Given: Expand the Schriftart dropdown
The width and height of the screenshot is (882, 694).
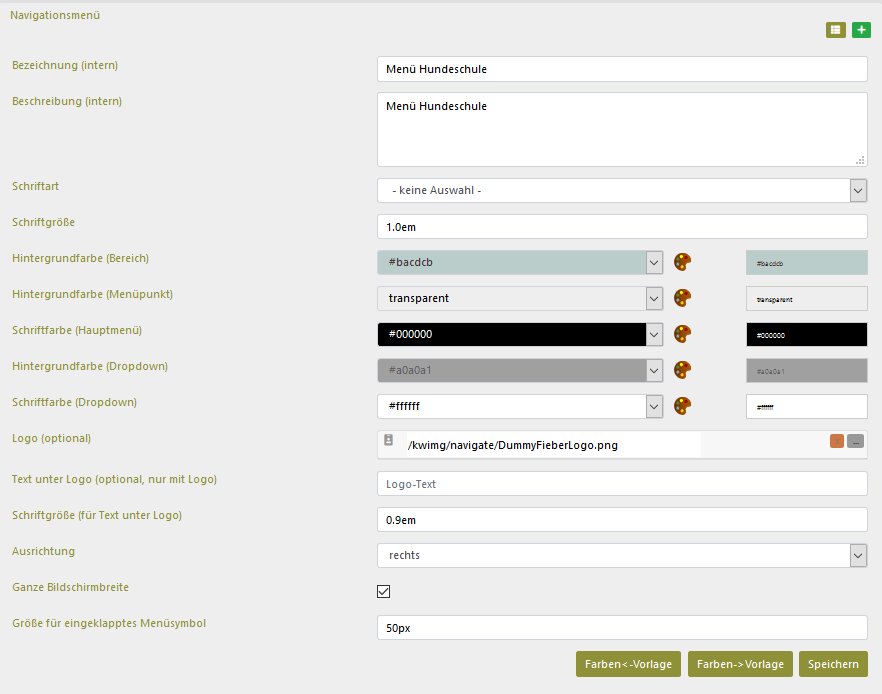Looking at the screenshot, I should 857,190.
